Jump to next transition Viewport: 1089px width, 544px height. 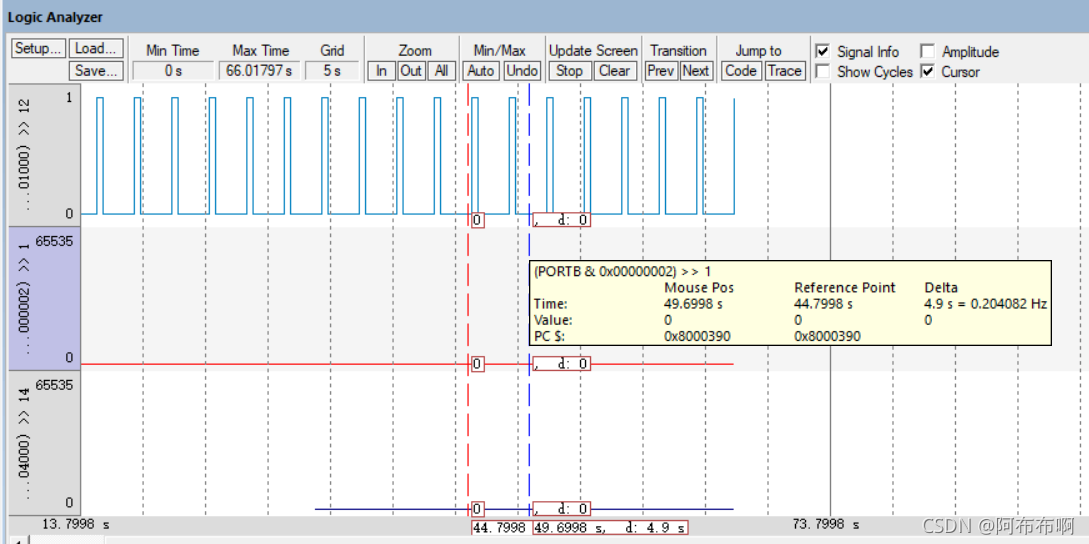point(695,71)
